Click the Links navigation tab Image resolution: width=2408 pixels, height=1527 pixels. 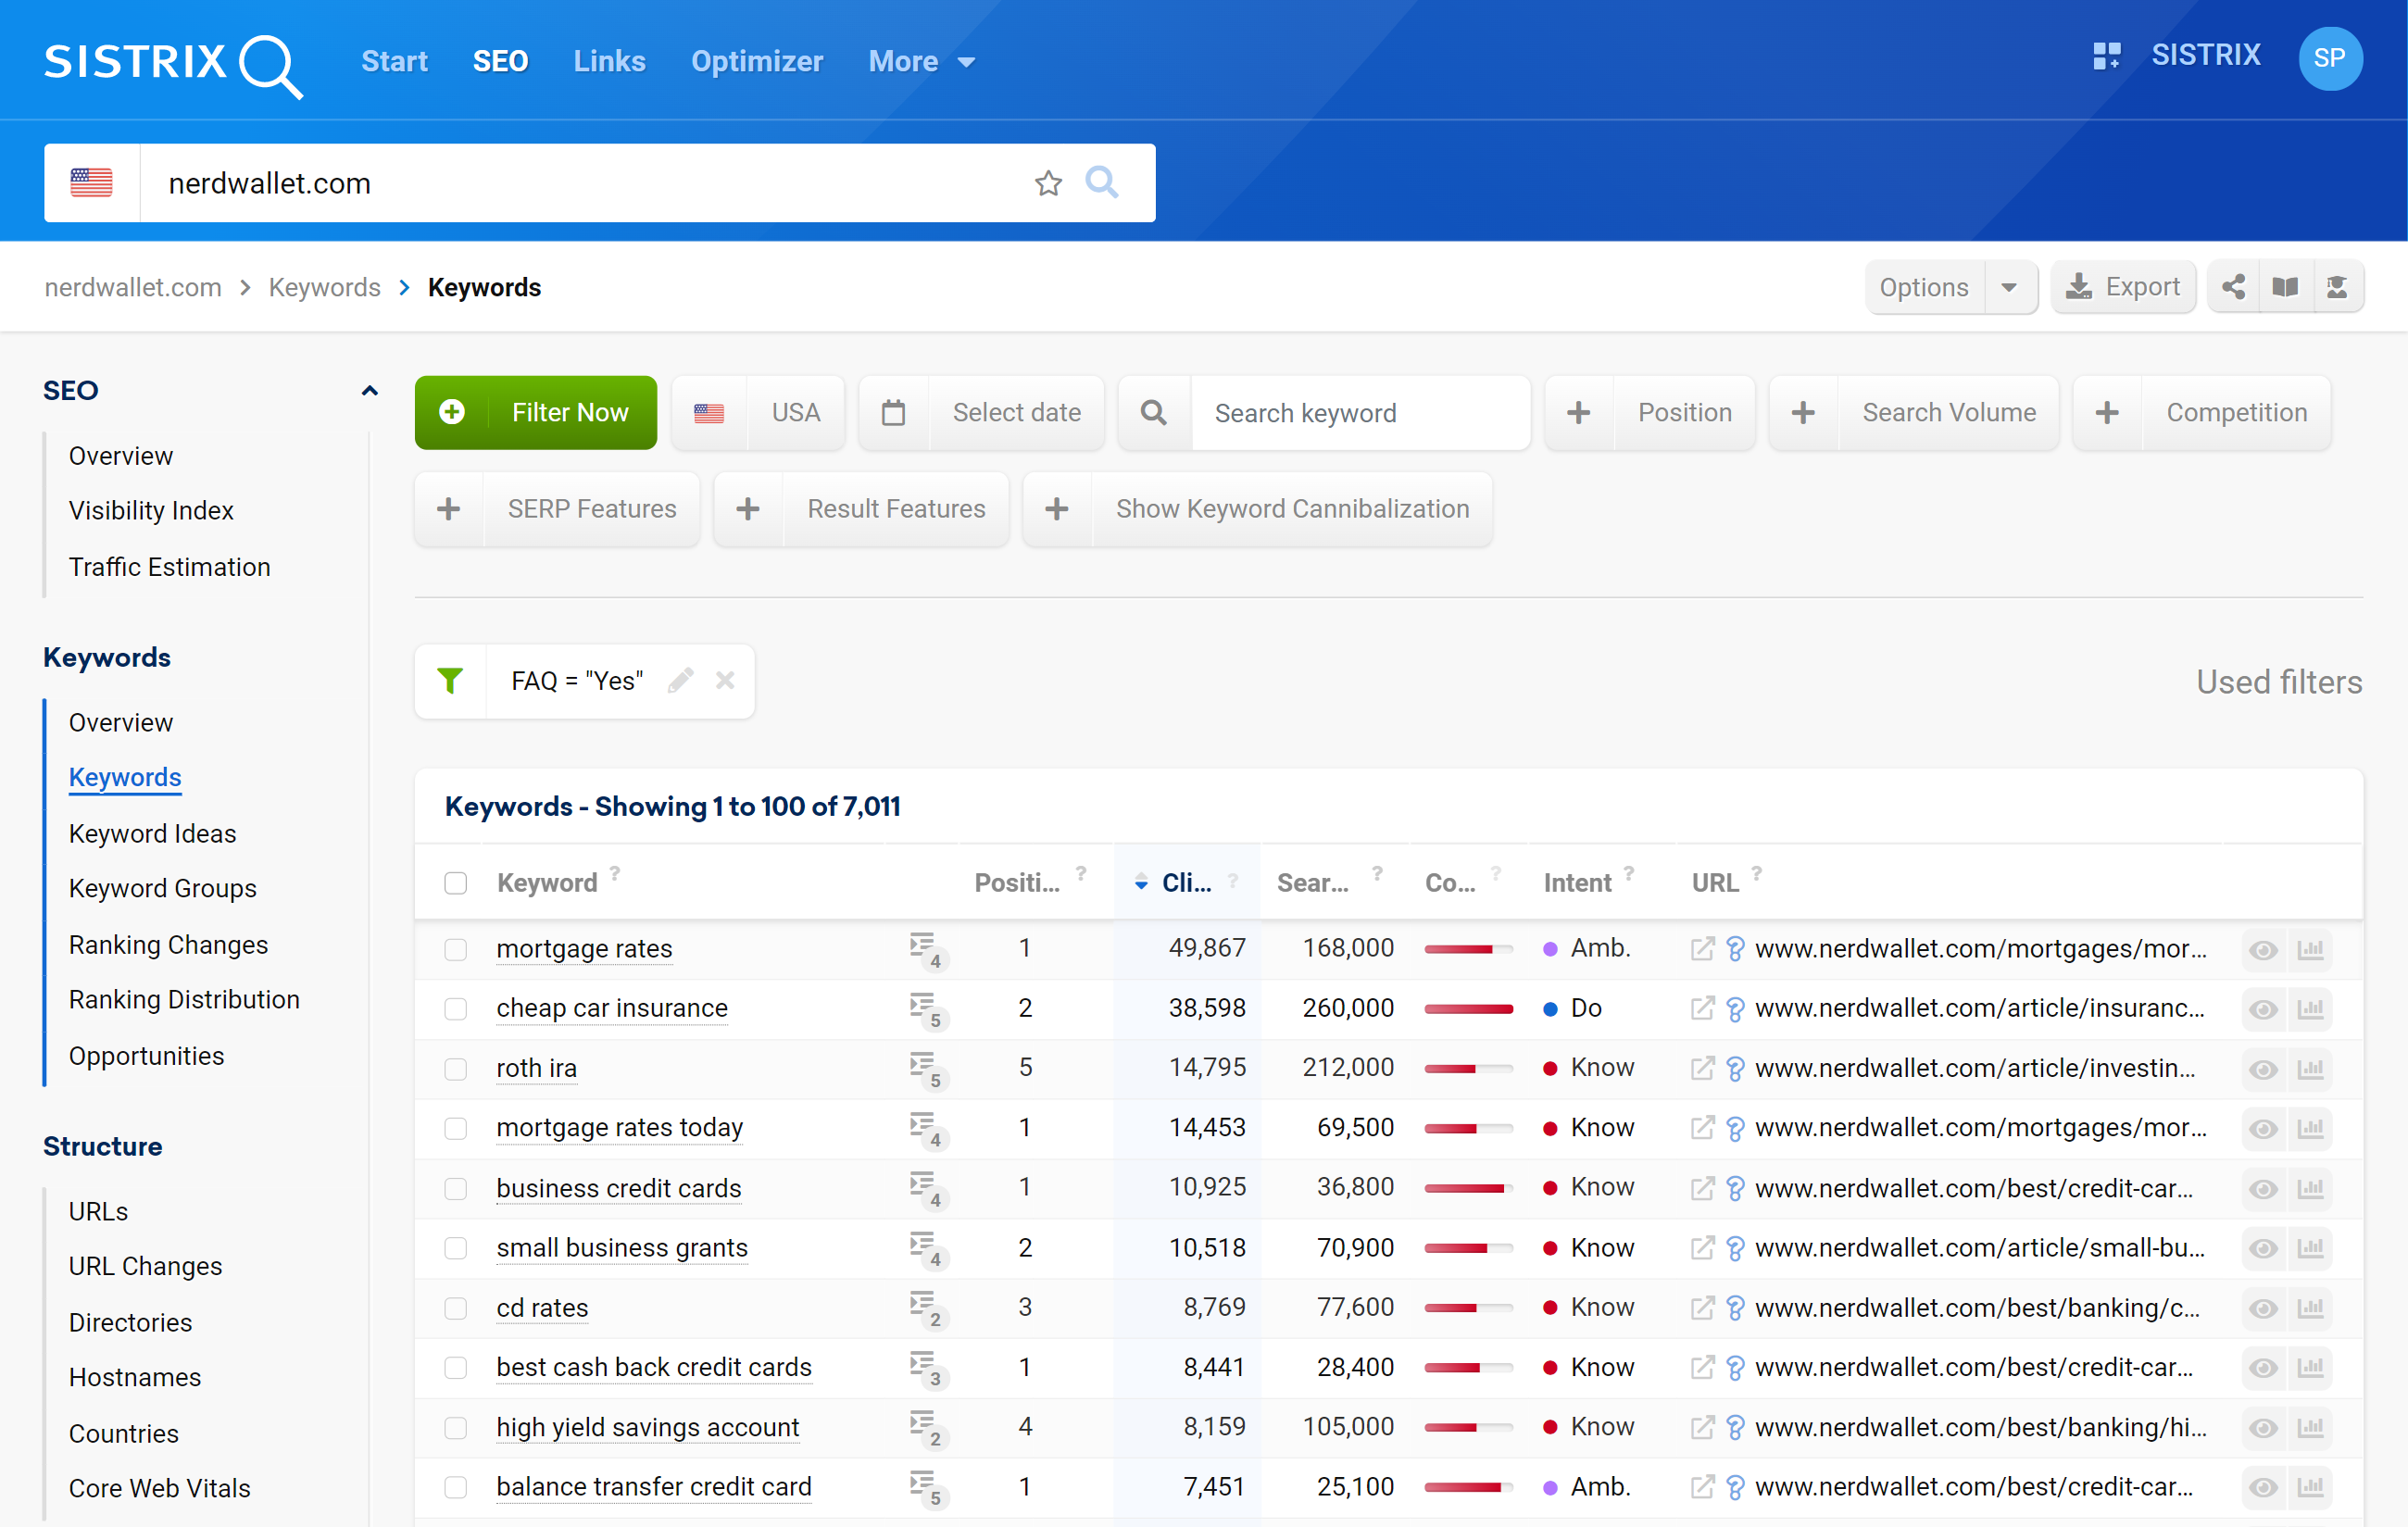click(608, 59)
